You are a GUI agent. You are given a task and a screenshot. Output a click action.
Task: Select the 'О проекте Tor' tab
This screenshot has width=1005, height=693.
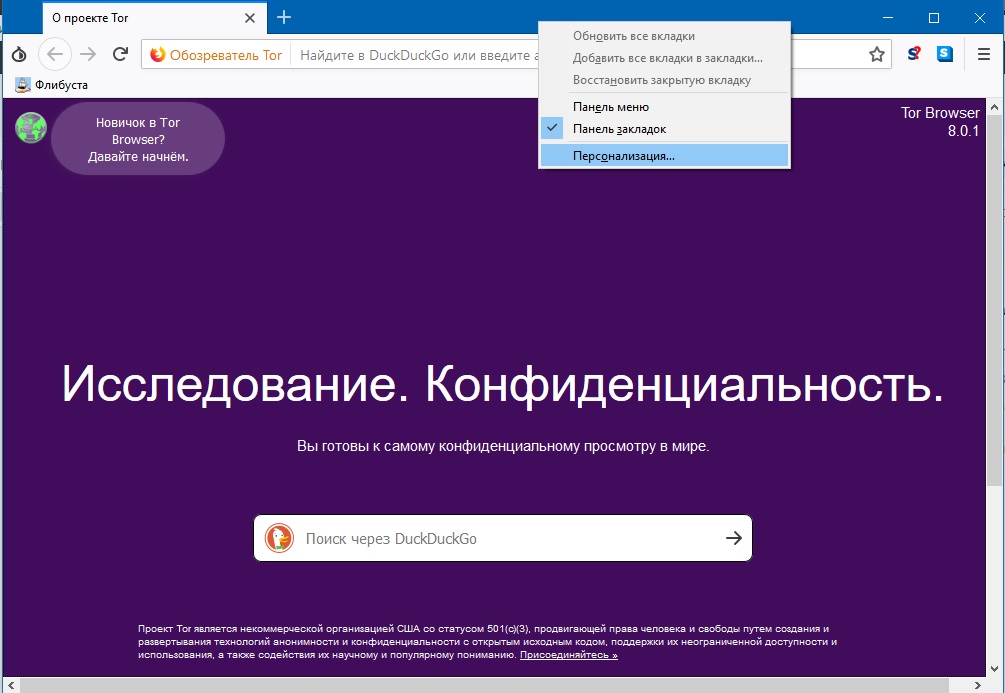(x=154, y=18)
